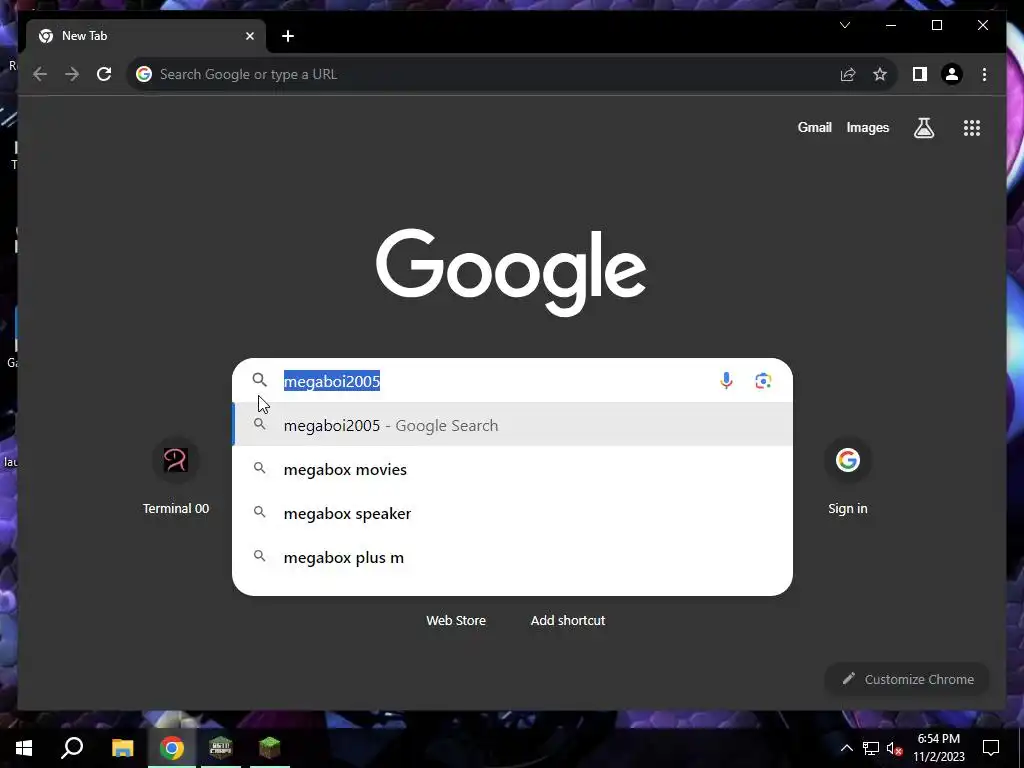Open the notification center

tap(991, 748)
